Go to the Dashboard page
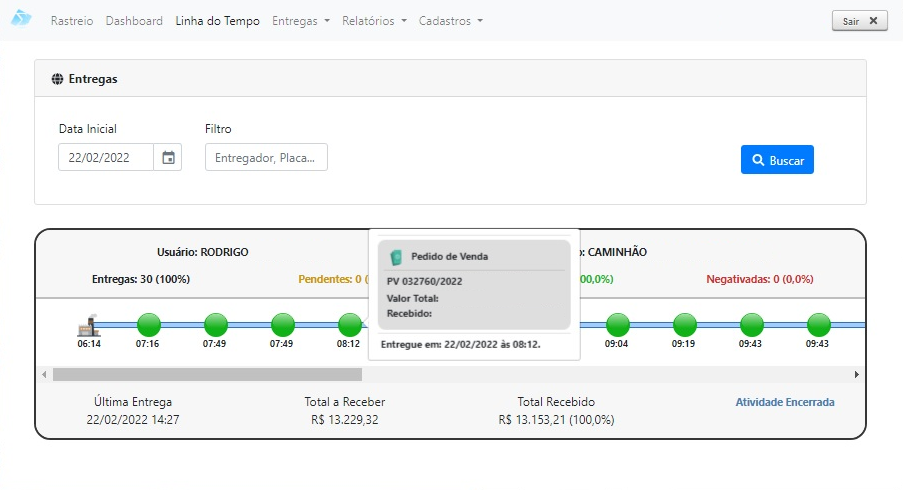 (x=134, y=21)
